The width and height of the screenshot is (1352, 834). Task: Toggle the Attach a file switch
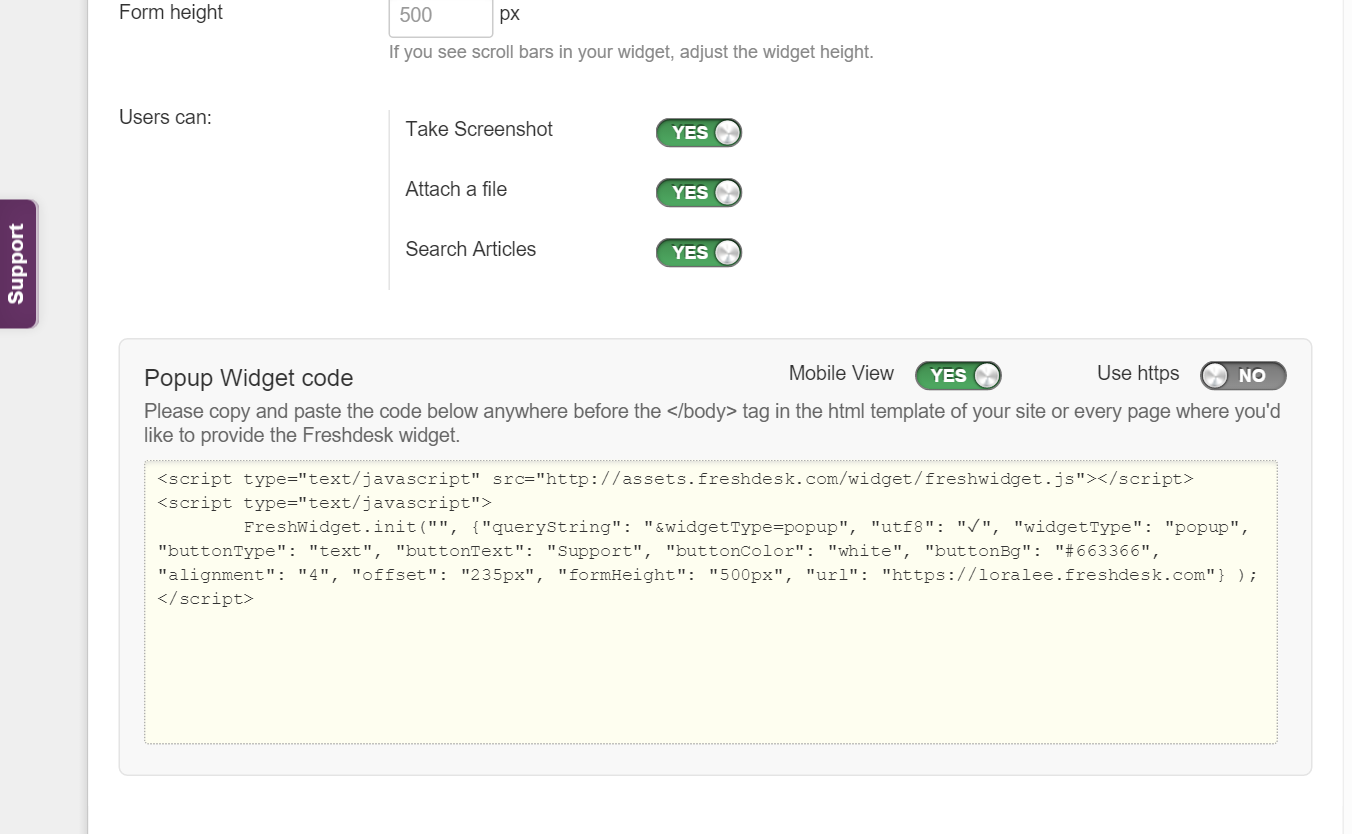click(698, 193)
